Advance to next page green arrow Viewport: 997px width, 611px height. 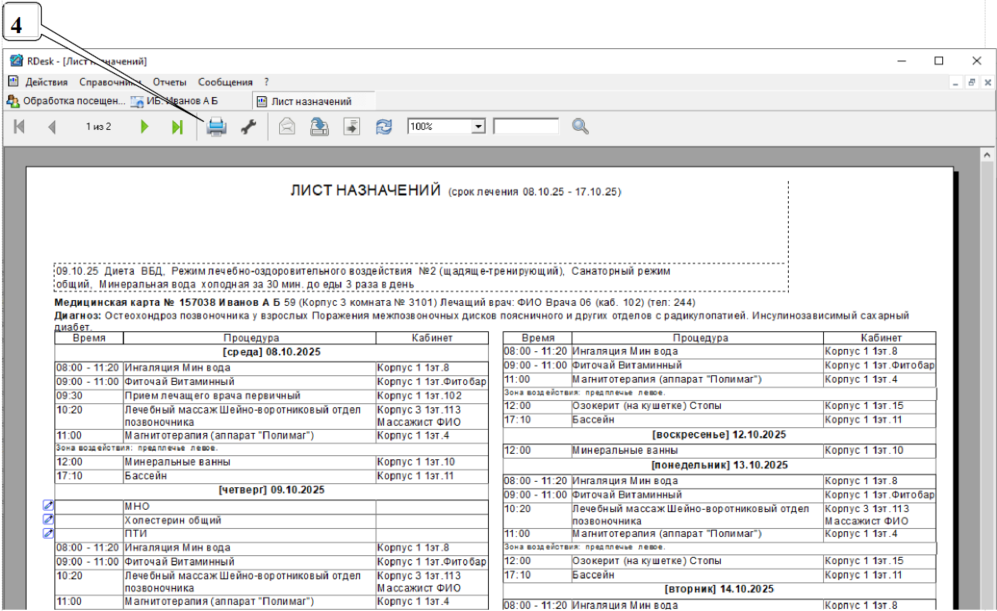point(145,127)
